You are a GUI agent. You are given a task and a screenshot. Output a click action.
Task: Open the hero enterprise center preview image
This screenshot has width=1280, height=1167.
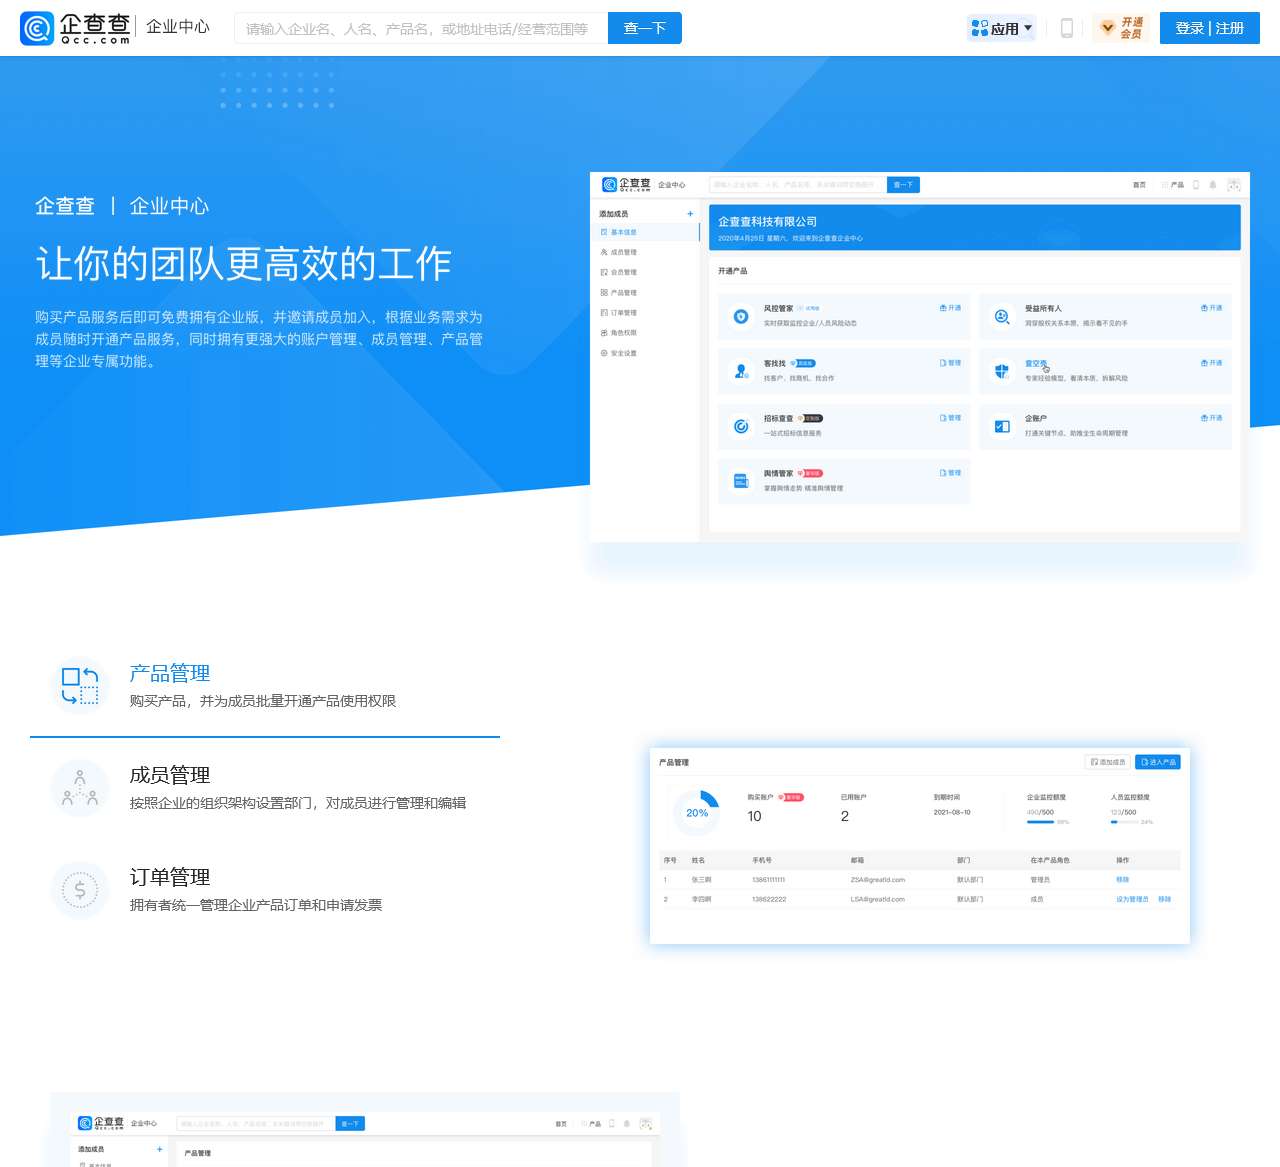point(920,357)
